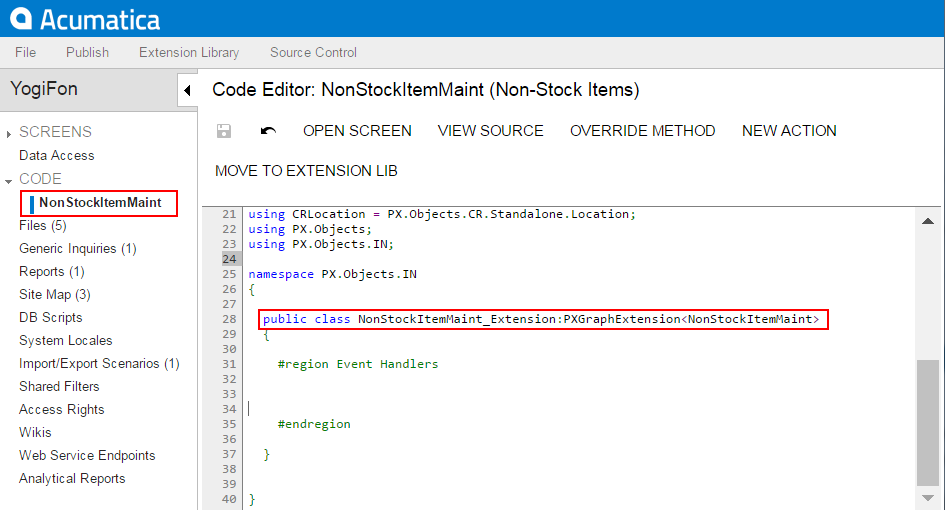This screenshot has height=510, width=945.
Task: Click MOVE TO EXTENSION LIB button
Action: [x=306, y=171]
